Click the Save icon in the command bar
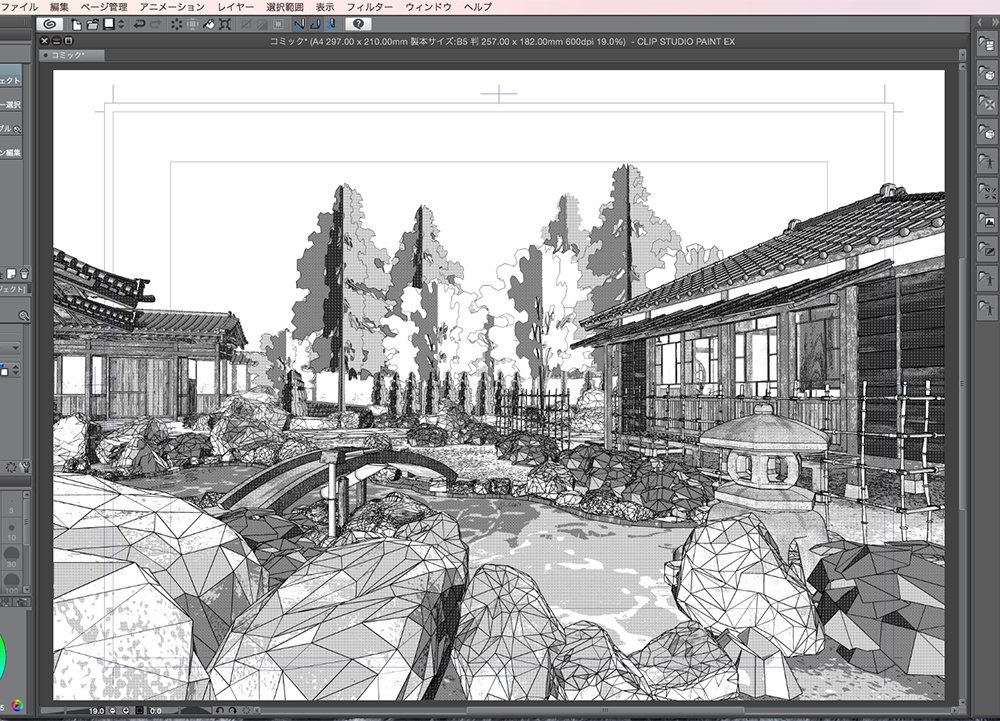This screenshot has width=1000, height=721. tap(108, 26)
